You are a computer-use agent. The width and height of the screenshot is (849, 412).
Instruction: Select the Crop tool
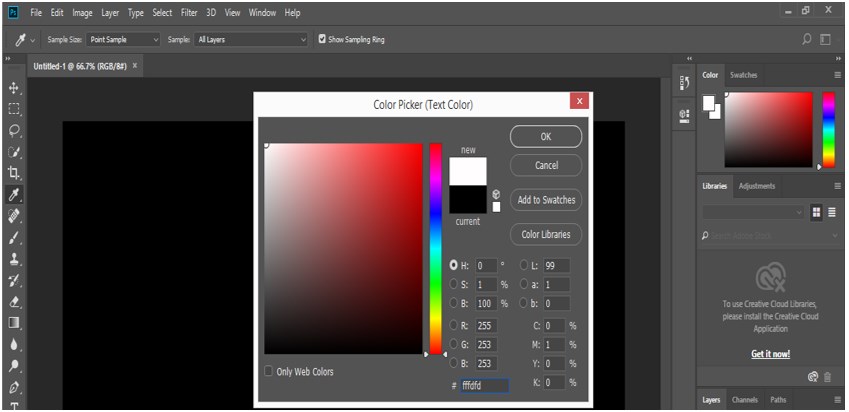pyautogui.click(x=14, y=173)
